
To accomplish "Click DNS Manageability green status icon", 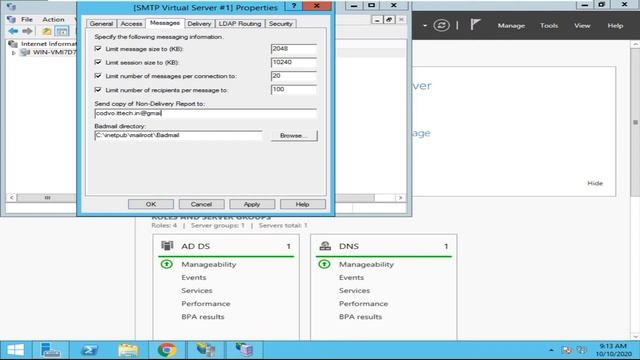I will 324,264.
